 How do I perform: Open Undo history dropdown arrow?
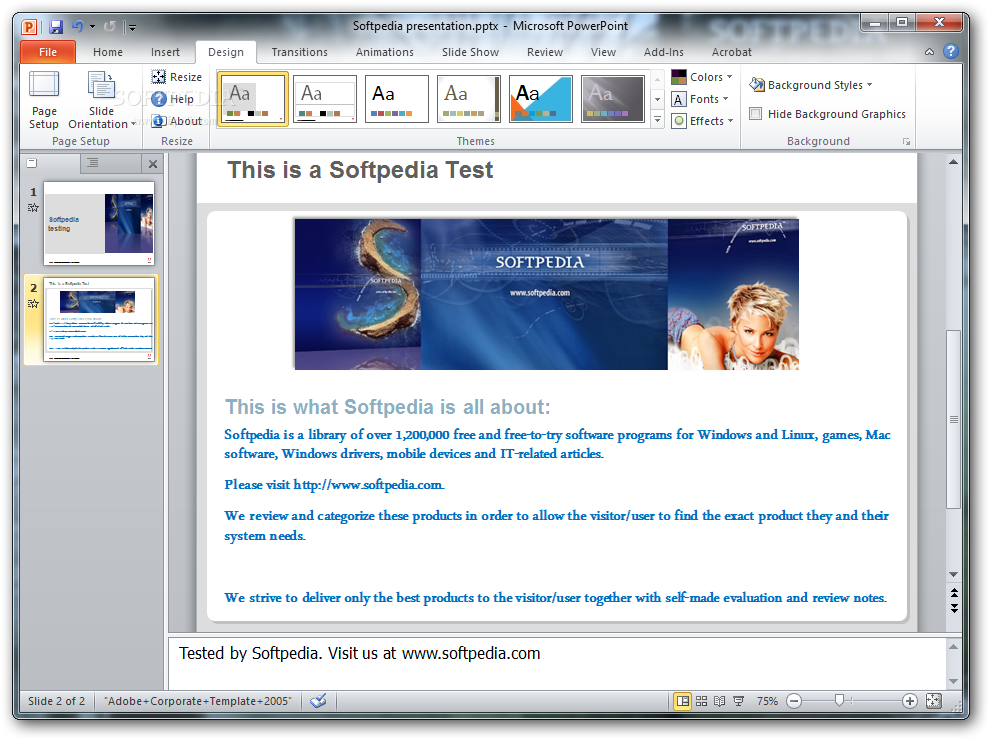(x=92, y=27)
